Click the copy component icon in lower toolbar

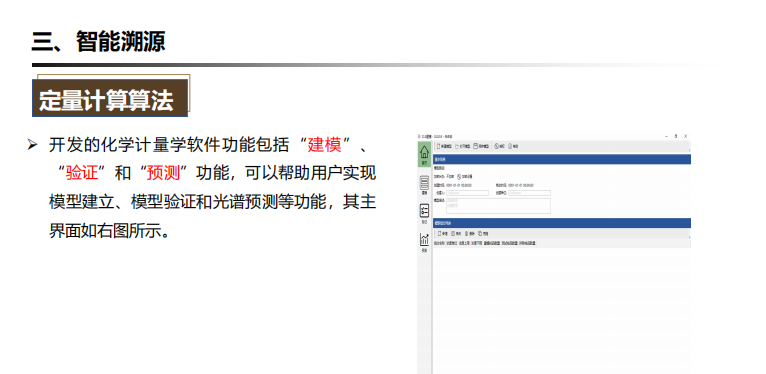point(480,233)
